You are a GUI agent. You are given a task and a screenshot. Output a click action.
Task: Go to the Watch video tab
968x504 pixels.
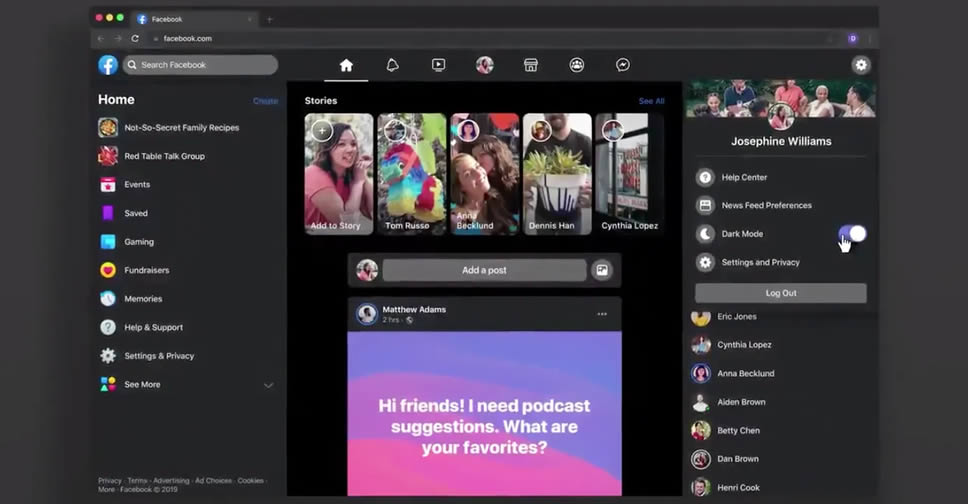pos(438,65)
